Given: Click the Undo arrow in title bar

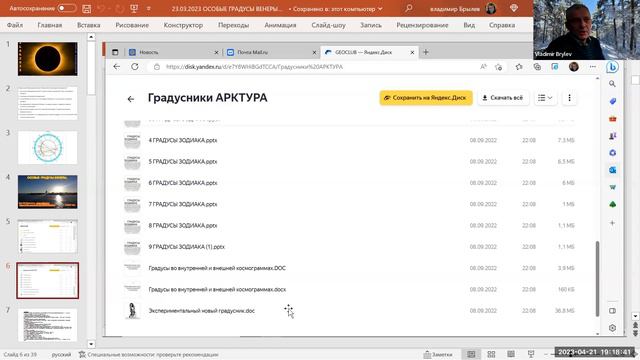Looking at the screenshot, I should coord(102,9).
